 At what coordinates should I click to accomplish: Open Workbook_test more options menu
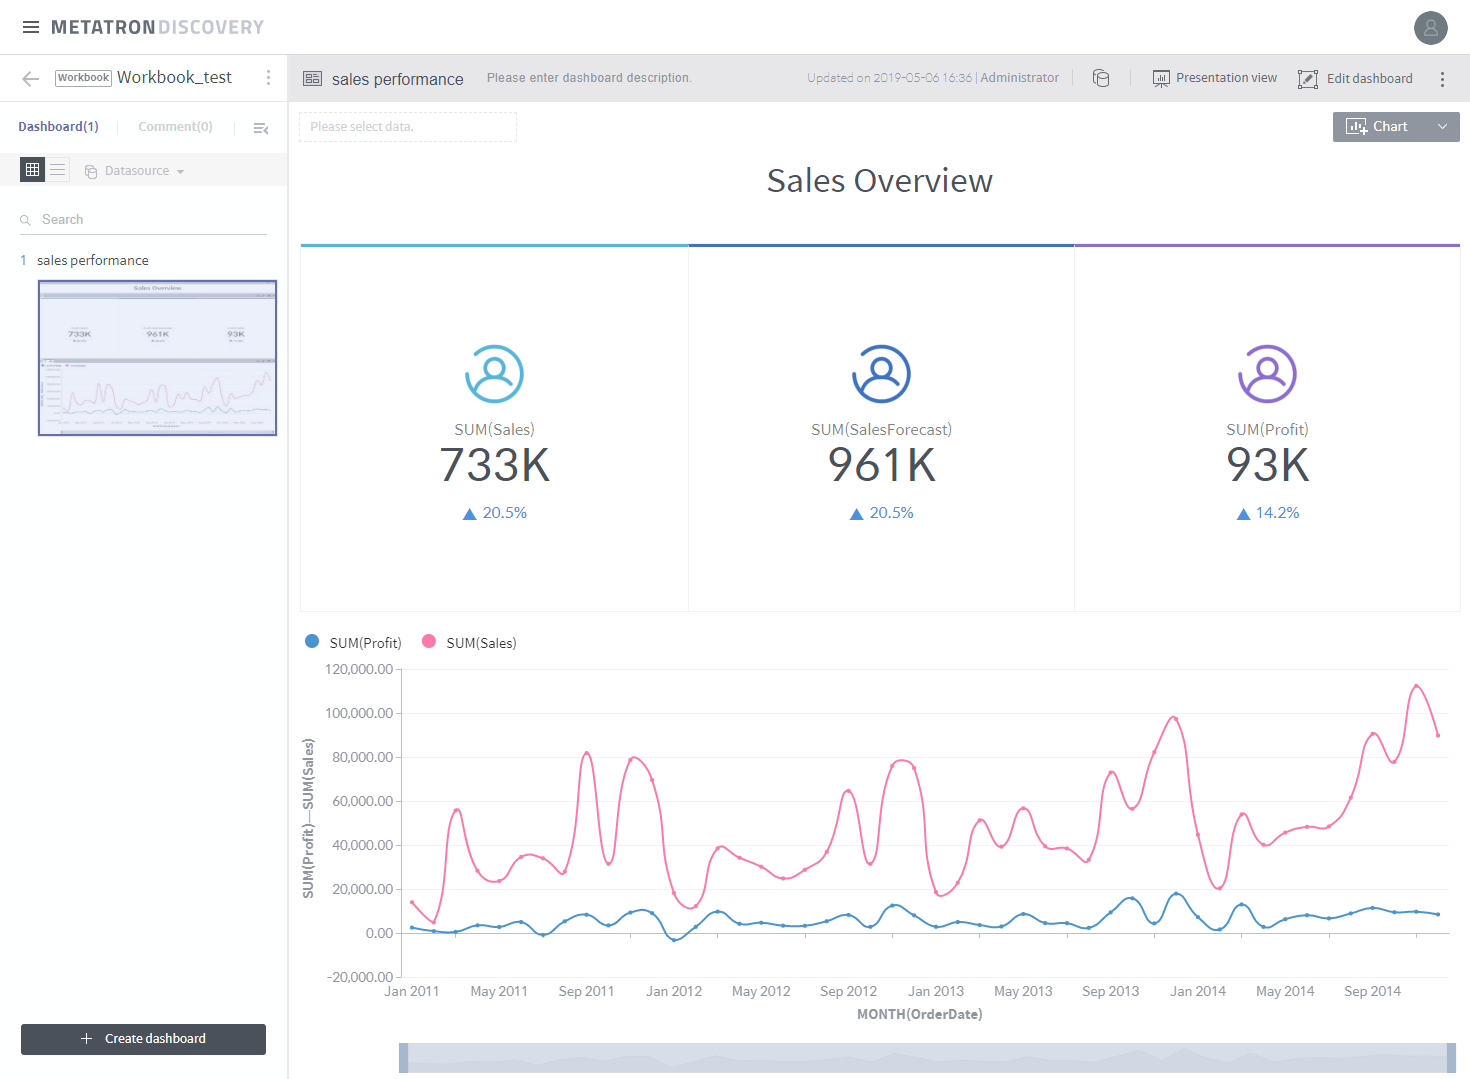[268, 78]
